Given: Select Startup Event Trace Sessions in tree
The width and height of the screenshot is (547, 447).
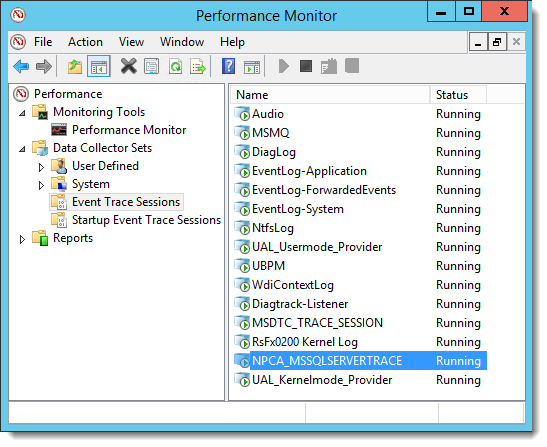Looking at the screenshot, I should (x=146, y=220).
